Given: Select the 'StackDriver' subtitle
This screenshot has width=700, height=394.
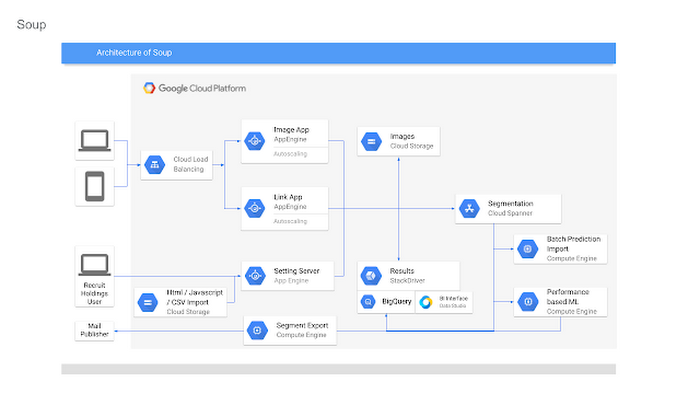Looking at the screenshot, I should point(407,281).
